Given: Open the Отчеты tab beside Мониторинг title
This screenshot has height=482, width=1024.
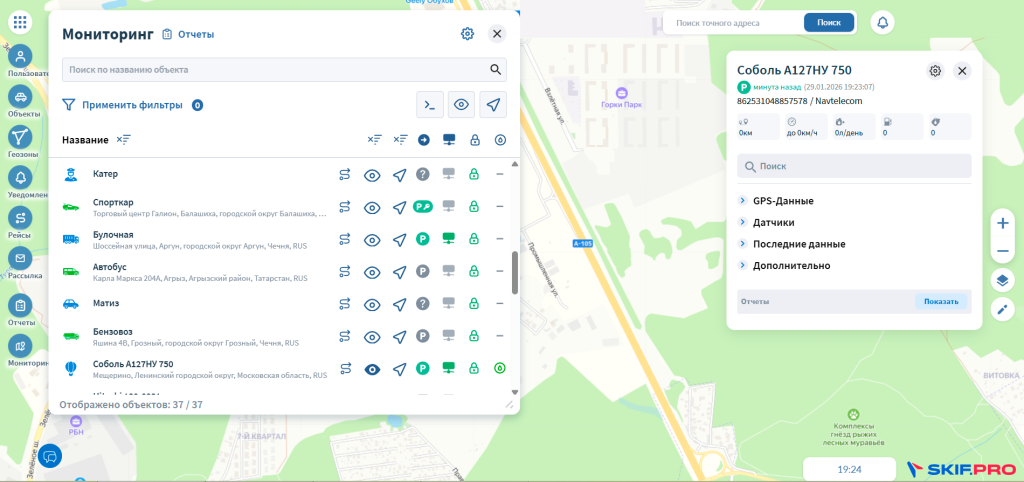Looking at the screenshot, I should point(188,34).
